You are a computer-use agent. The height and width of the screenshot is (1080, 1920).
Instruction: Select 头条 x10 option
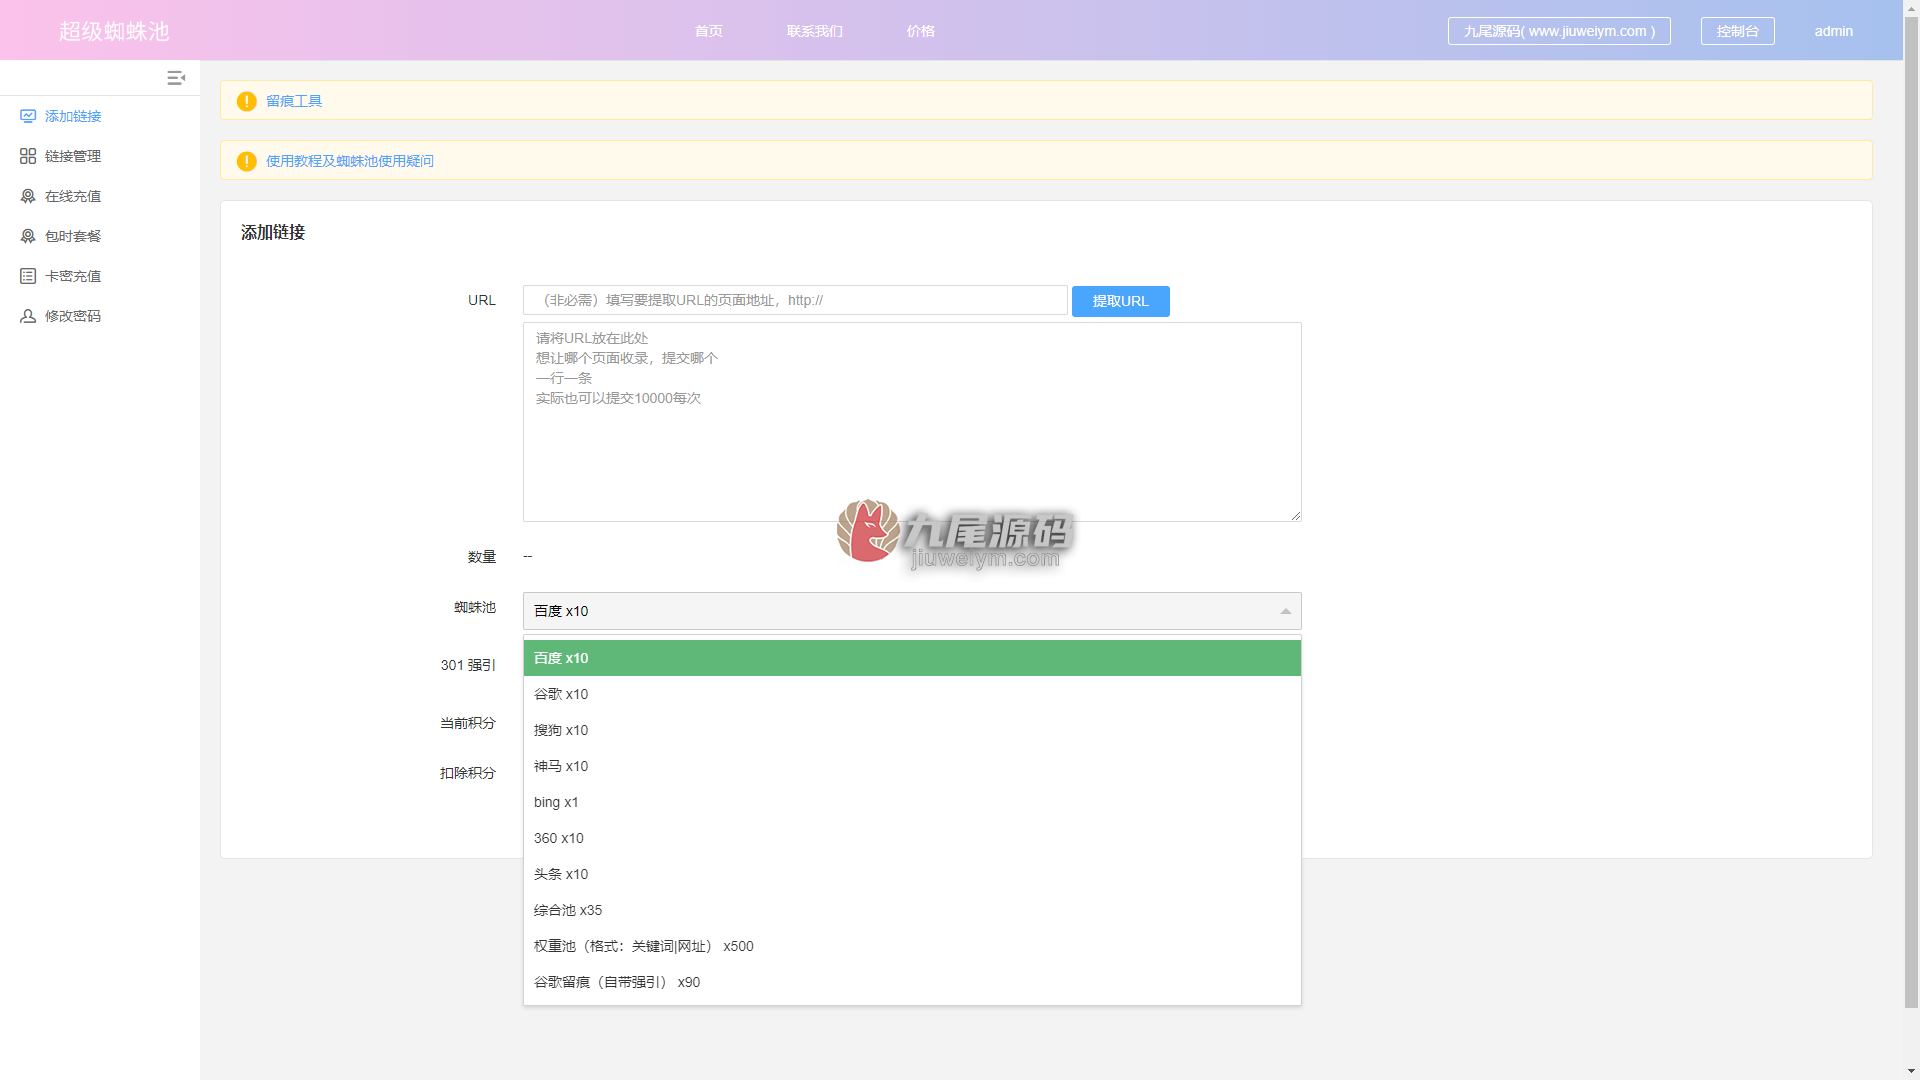click(912, 874)
